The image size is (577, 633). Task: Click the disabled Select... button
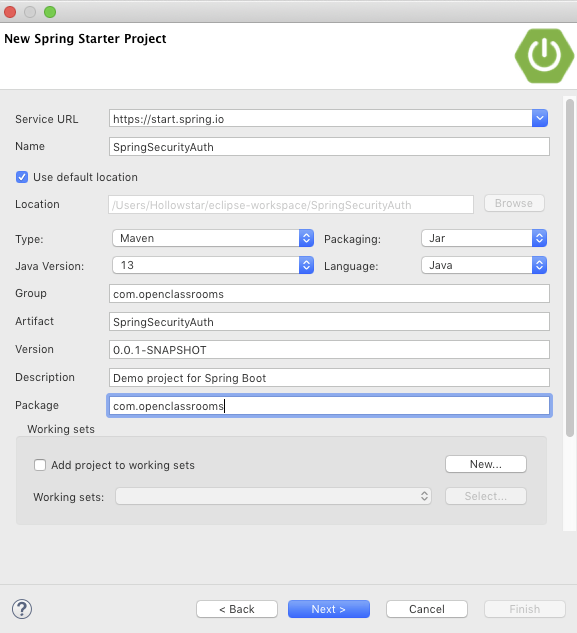click(x=486, y=496)
